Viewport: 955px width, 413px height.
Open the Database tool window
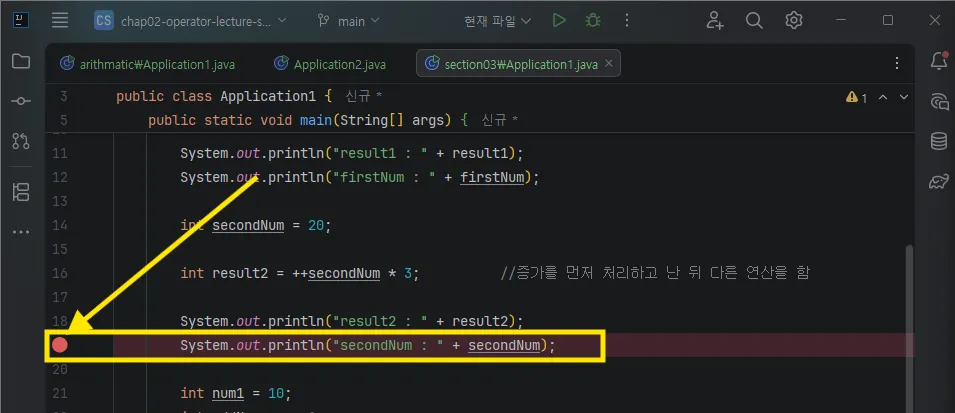click(x=939, y=141)
